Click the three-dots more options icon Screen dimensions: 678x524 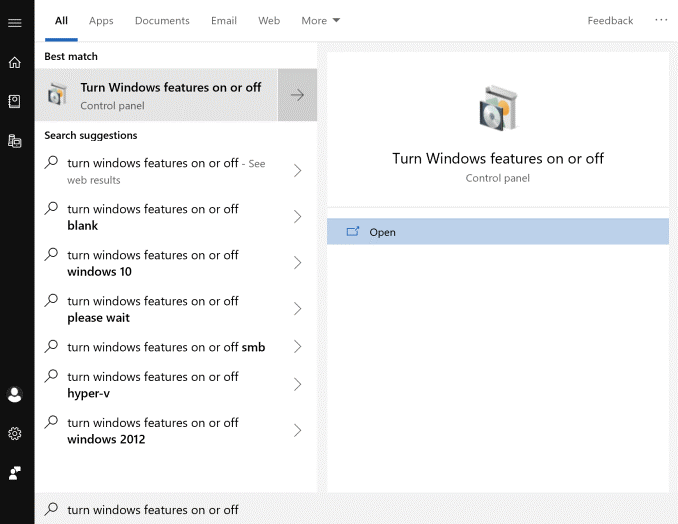pyautogui.click(x=661, y=20)
